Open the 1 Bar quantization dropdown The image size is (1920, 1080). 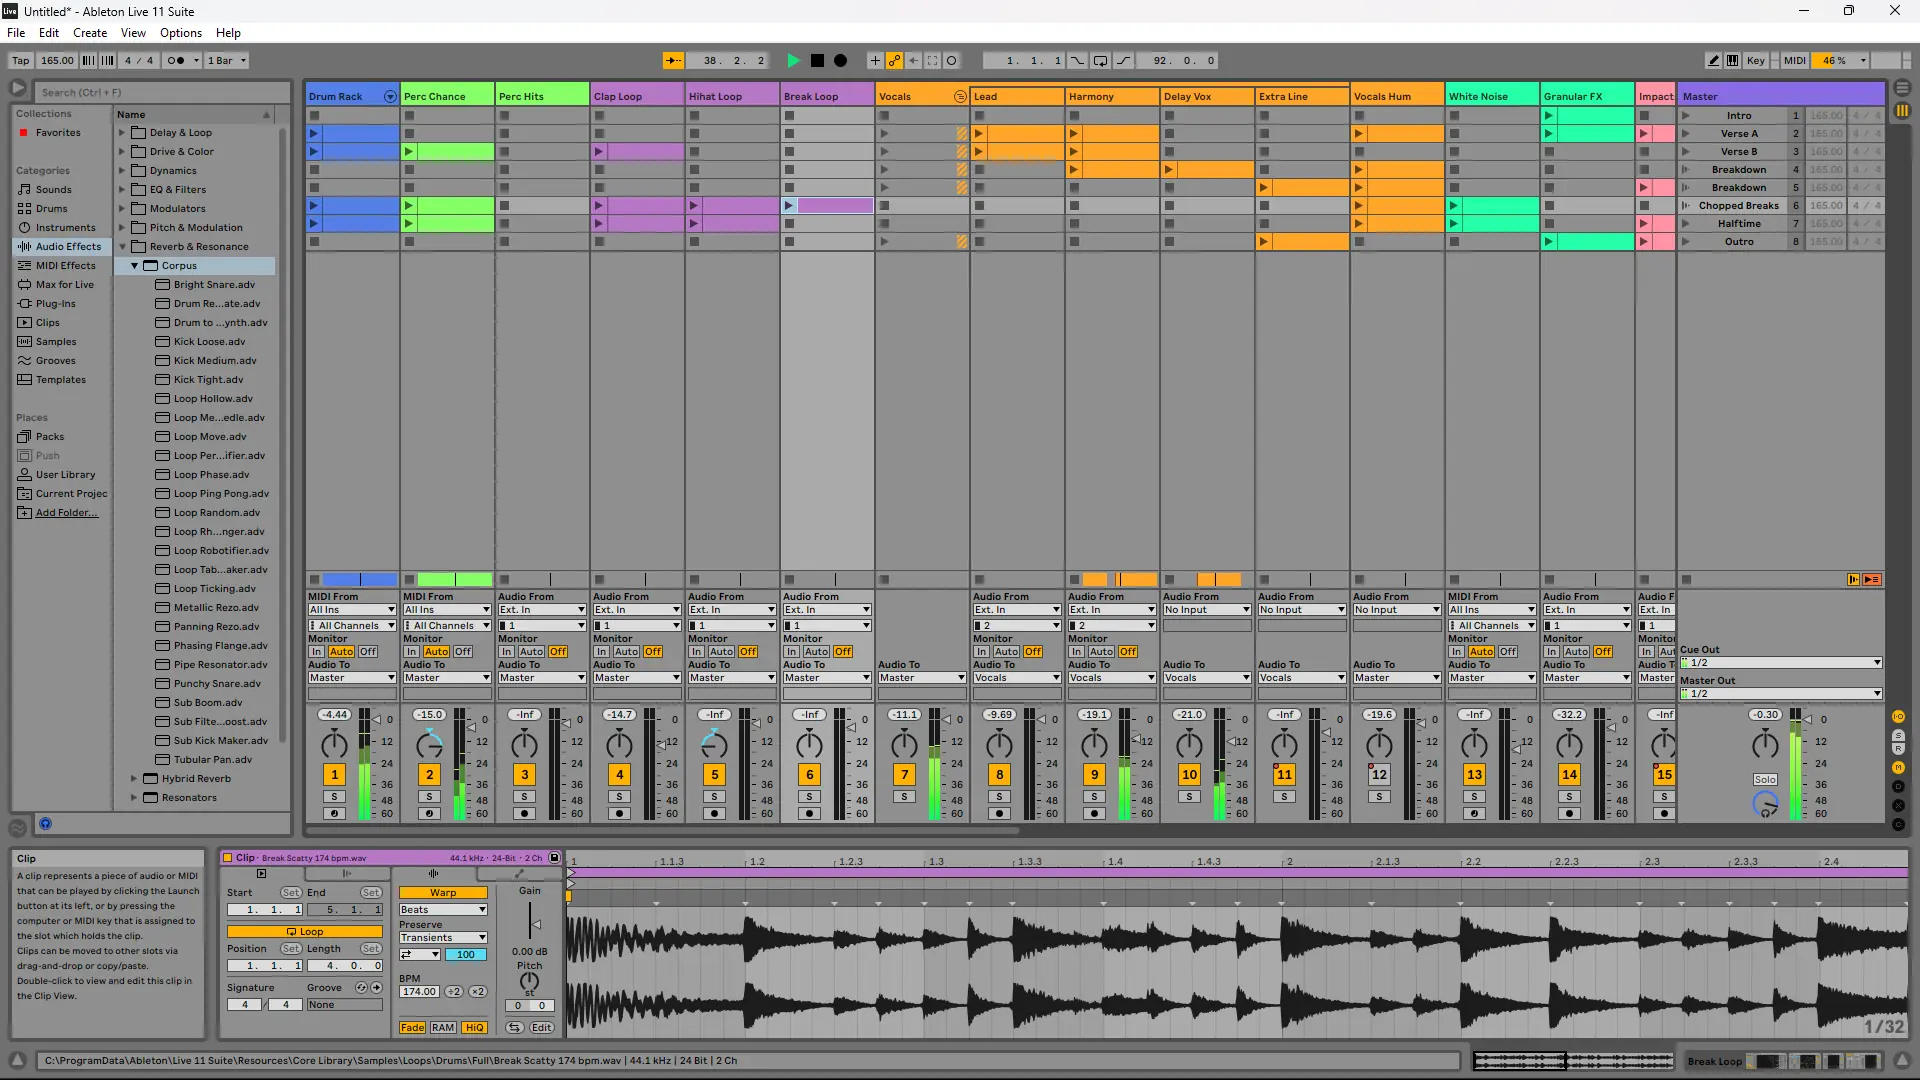(x=227, y=61)
